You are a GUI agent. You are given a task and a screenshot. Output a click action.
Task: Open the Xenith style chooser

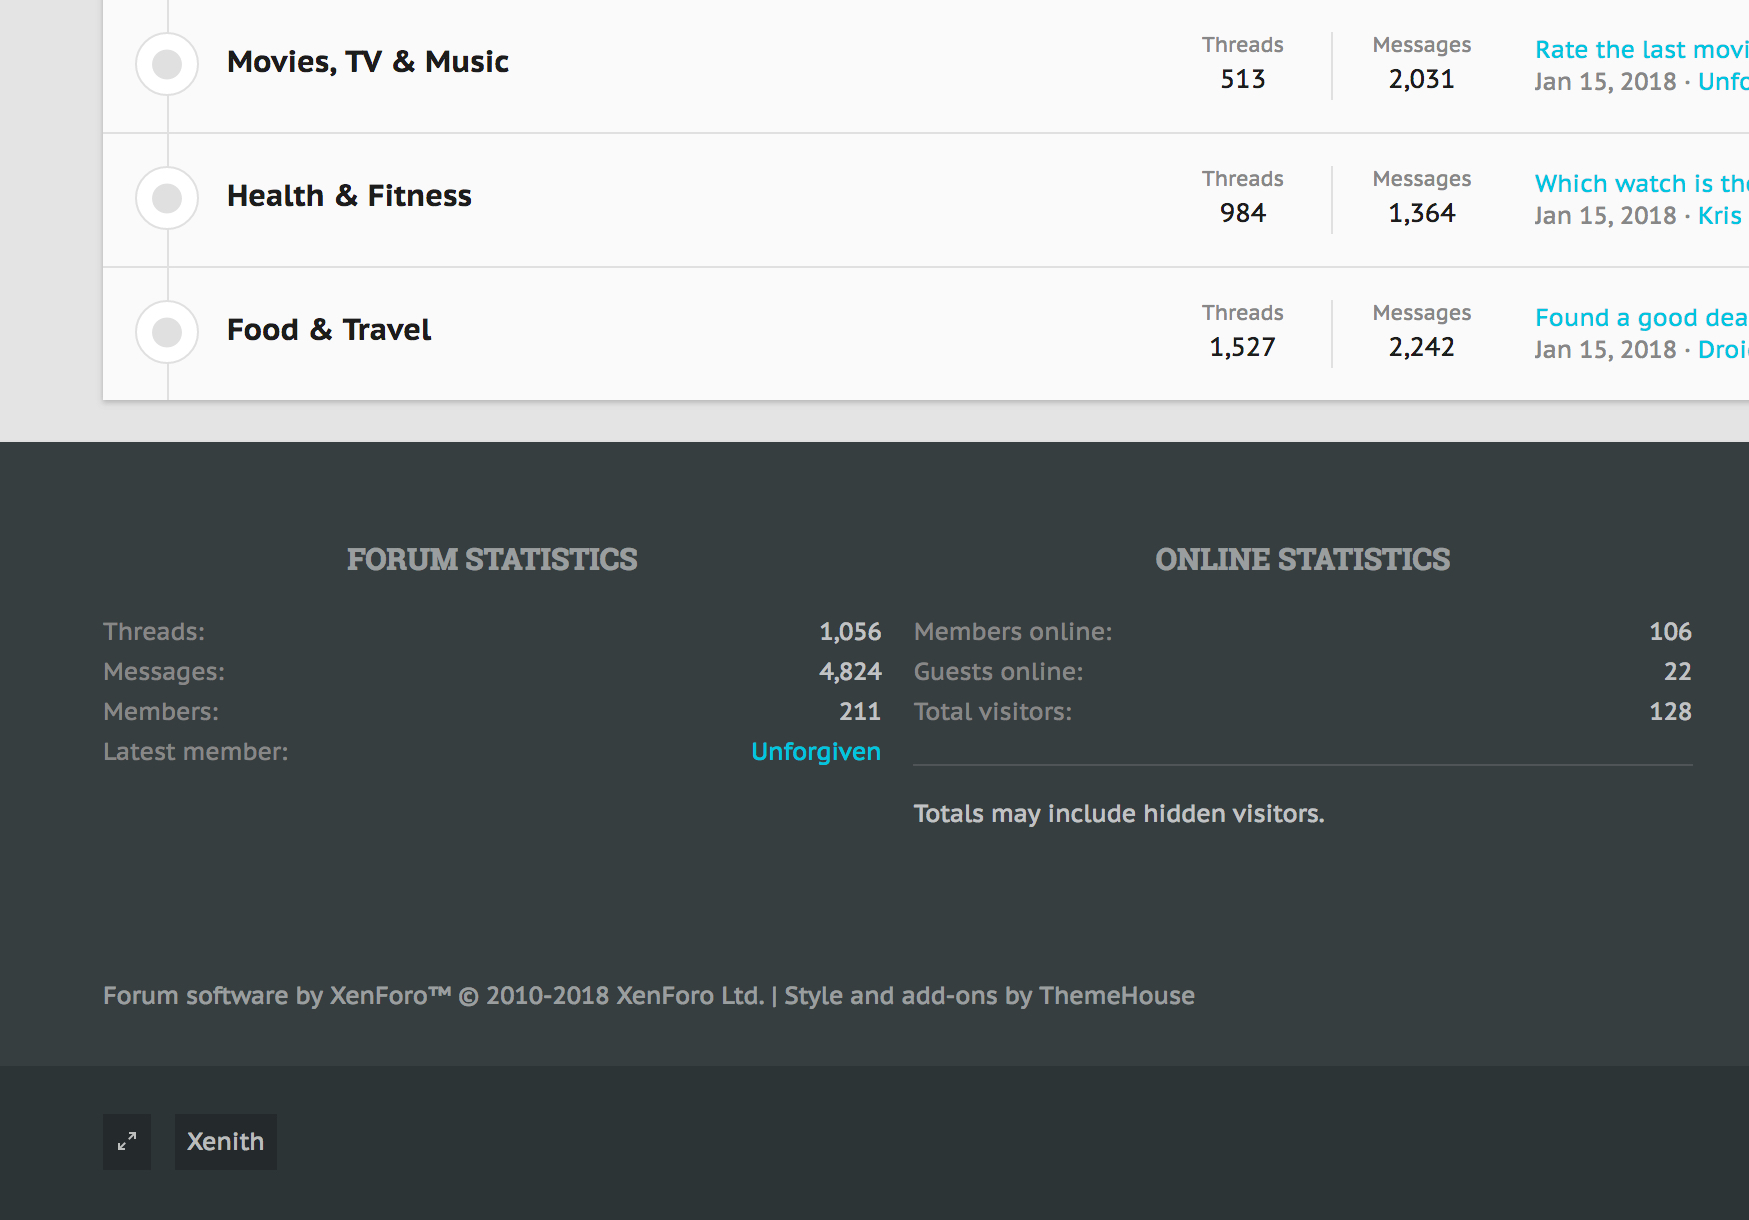(226, 1142)
